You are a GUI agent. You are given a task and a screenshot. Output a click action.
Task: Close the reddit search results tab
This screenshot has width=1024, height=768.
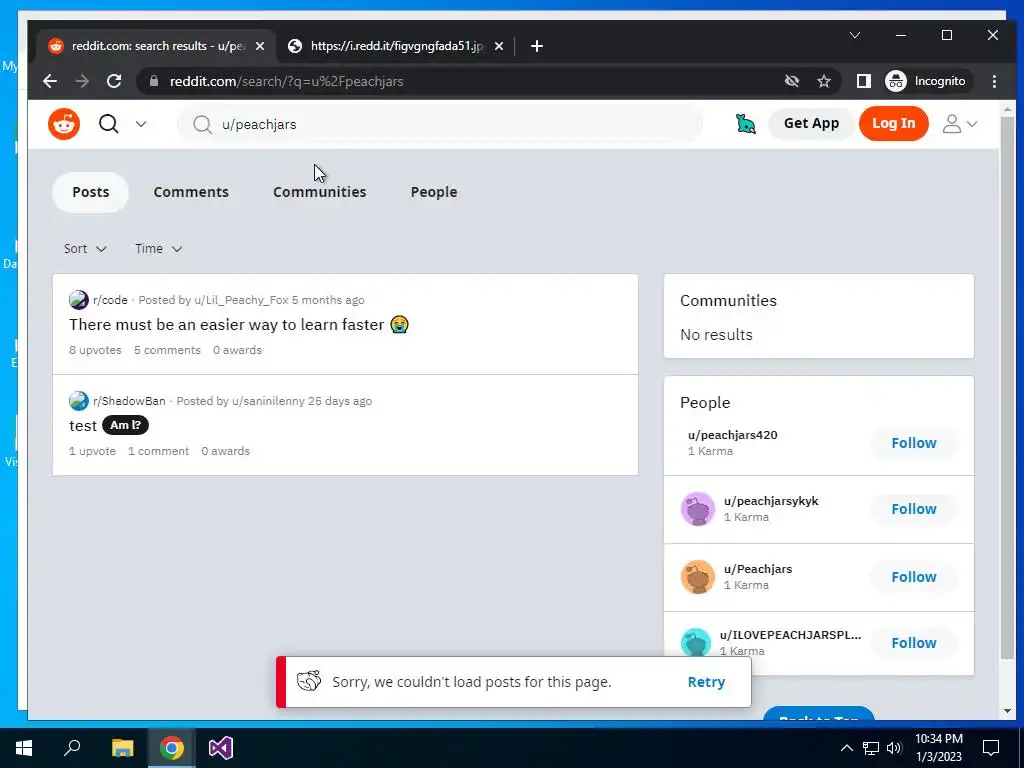pos(260,46)
